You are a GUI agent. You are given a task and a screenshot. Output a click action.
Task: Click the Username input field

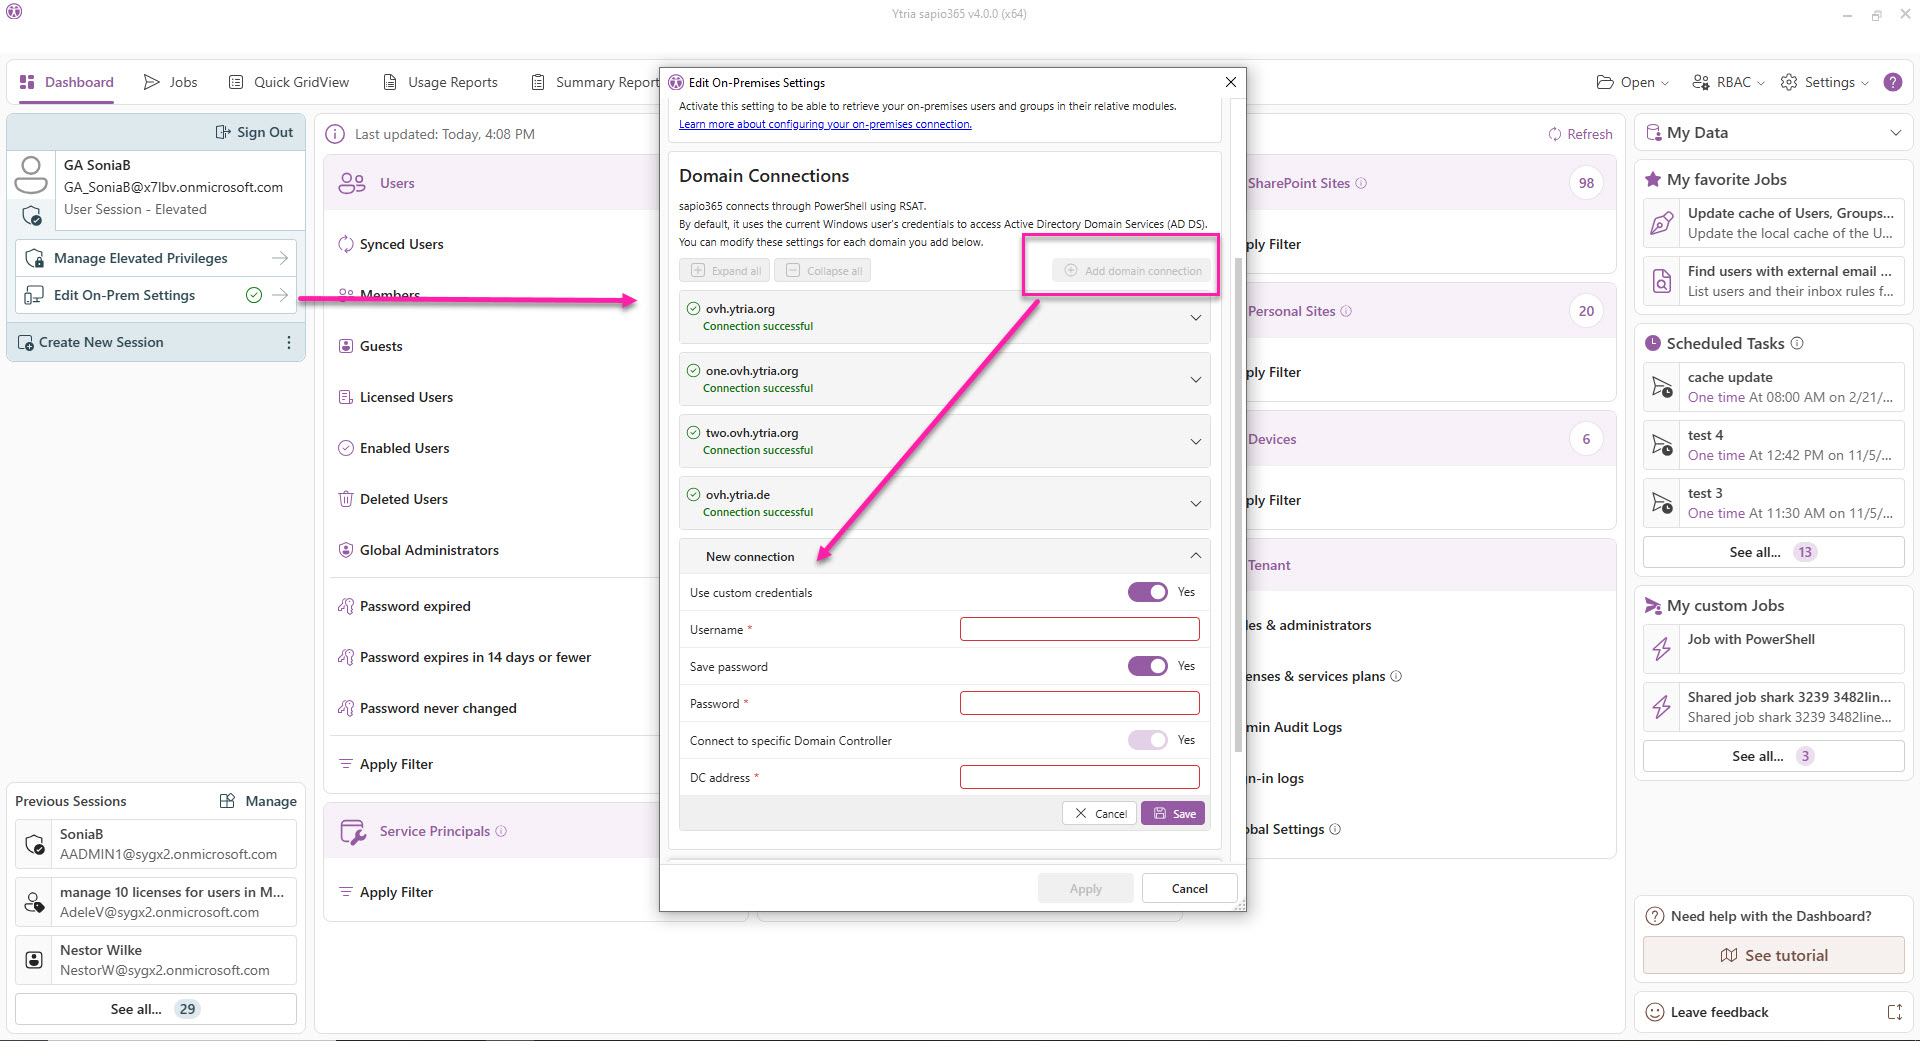coord(1079,629)
